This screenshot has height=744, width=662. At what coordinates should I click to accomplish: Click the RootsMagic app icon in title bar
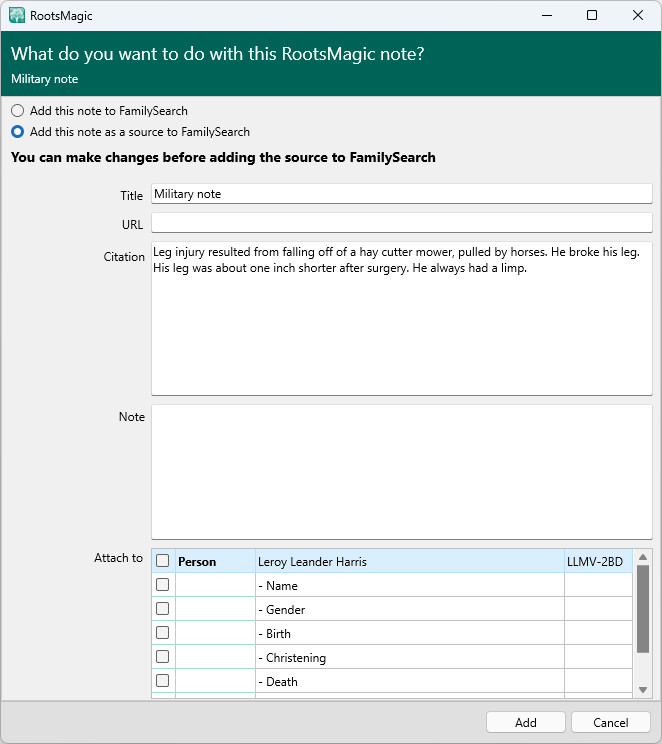pyautogui.click(x=17, y=15)
